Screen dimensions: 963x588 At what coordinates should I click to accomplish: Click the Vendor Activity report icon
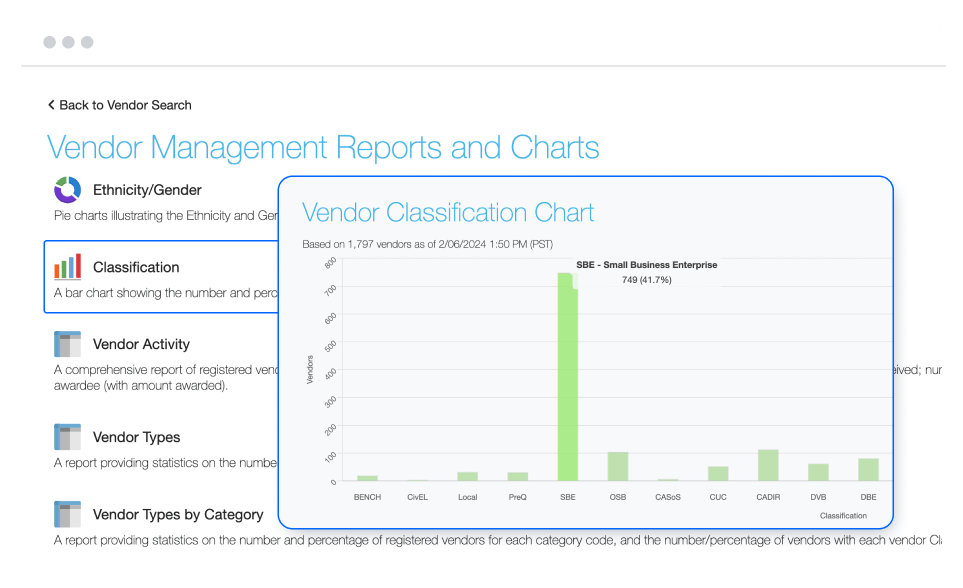tap(67, 343)
